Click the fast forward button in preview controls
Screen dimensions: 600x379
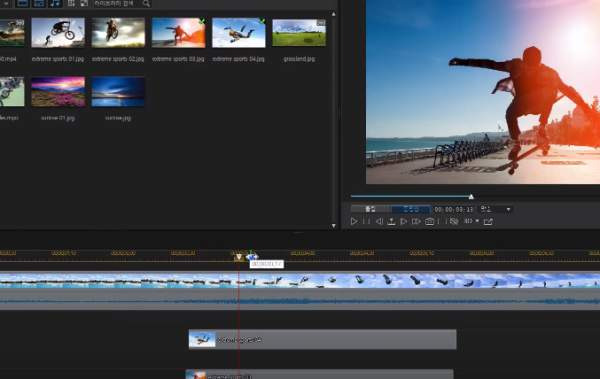pyautogui.click(x=416, y=221)
